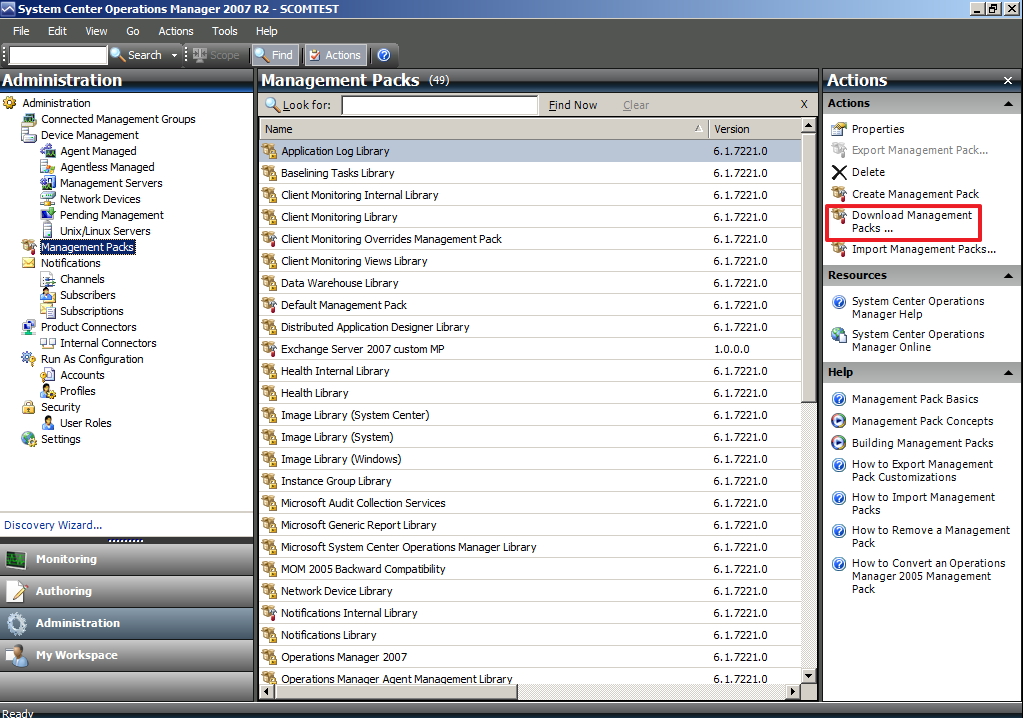
Task: Click the Find toolbar button
Action: (275, 55)
